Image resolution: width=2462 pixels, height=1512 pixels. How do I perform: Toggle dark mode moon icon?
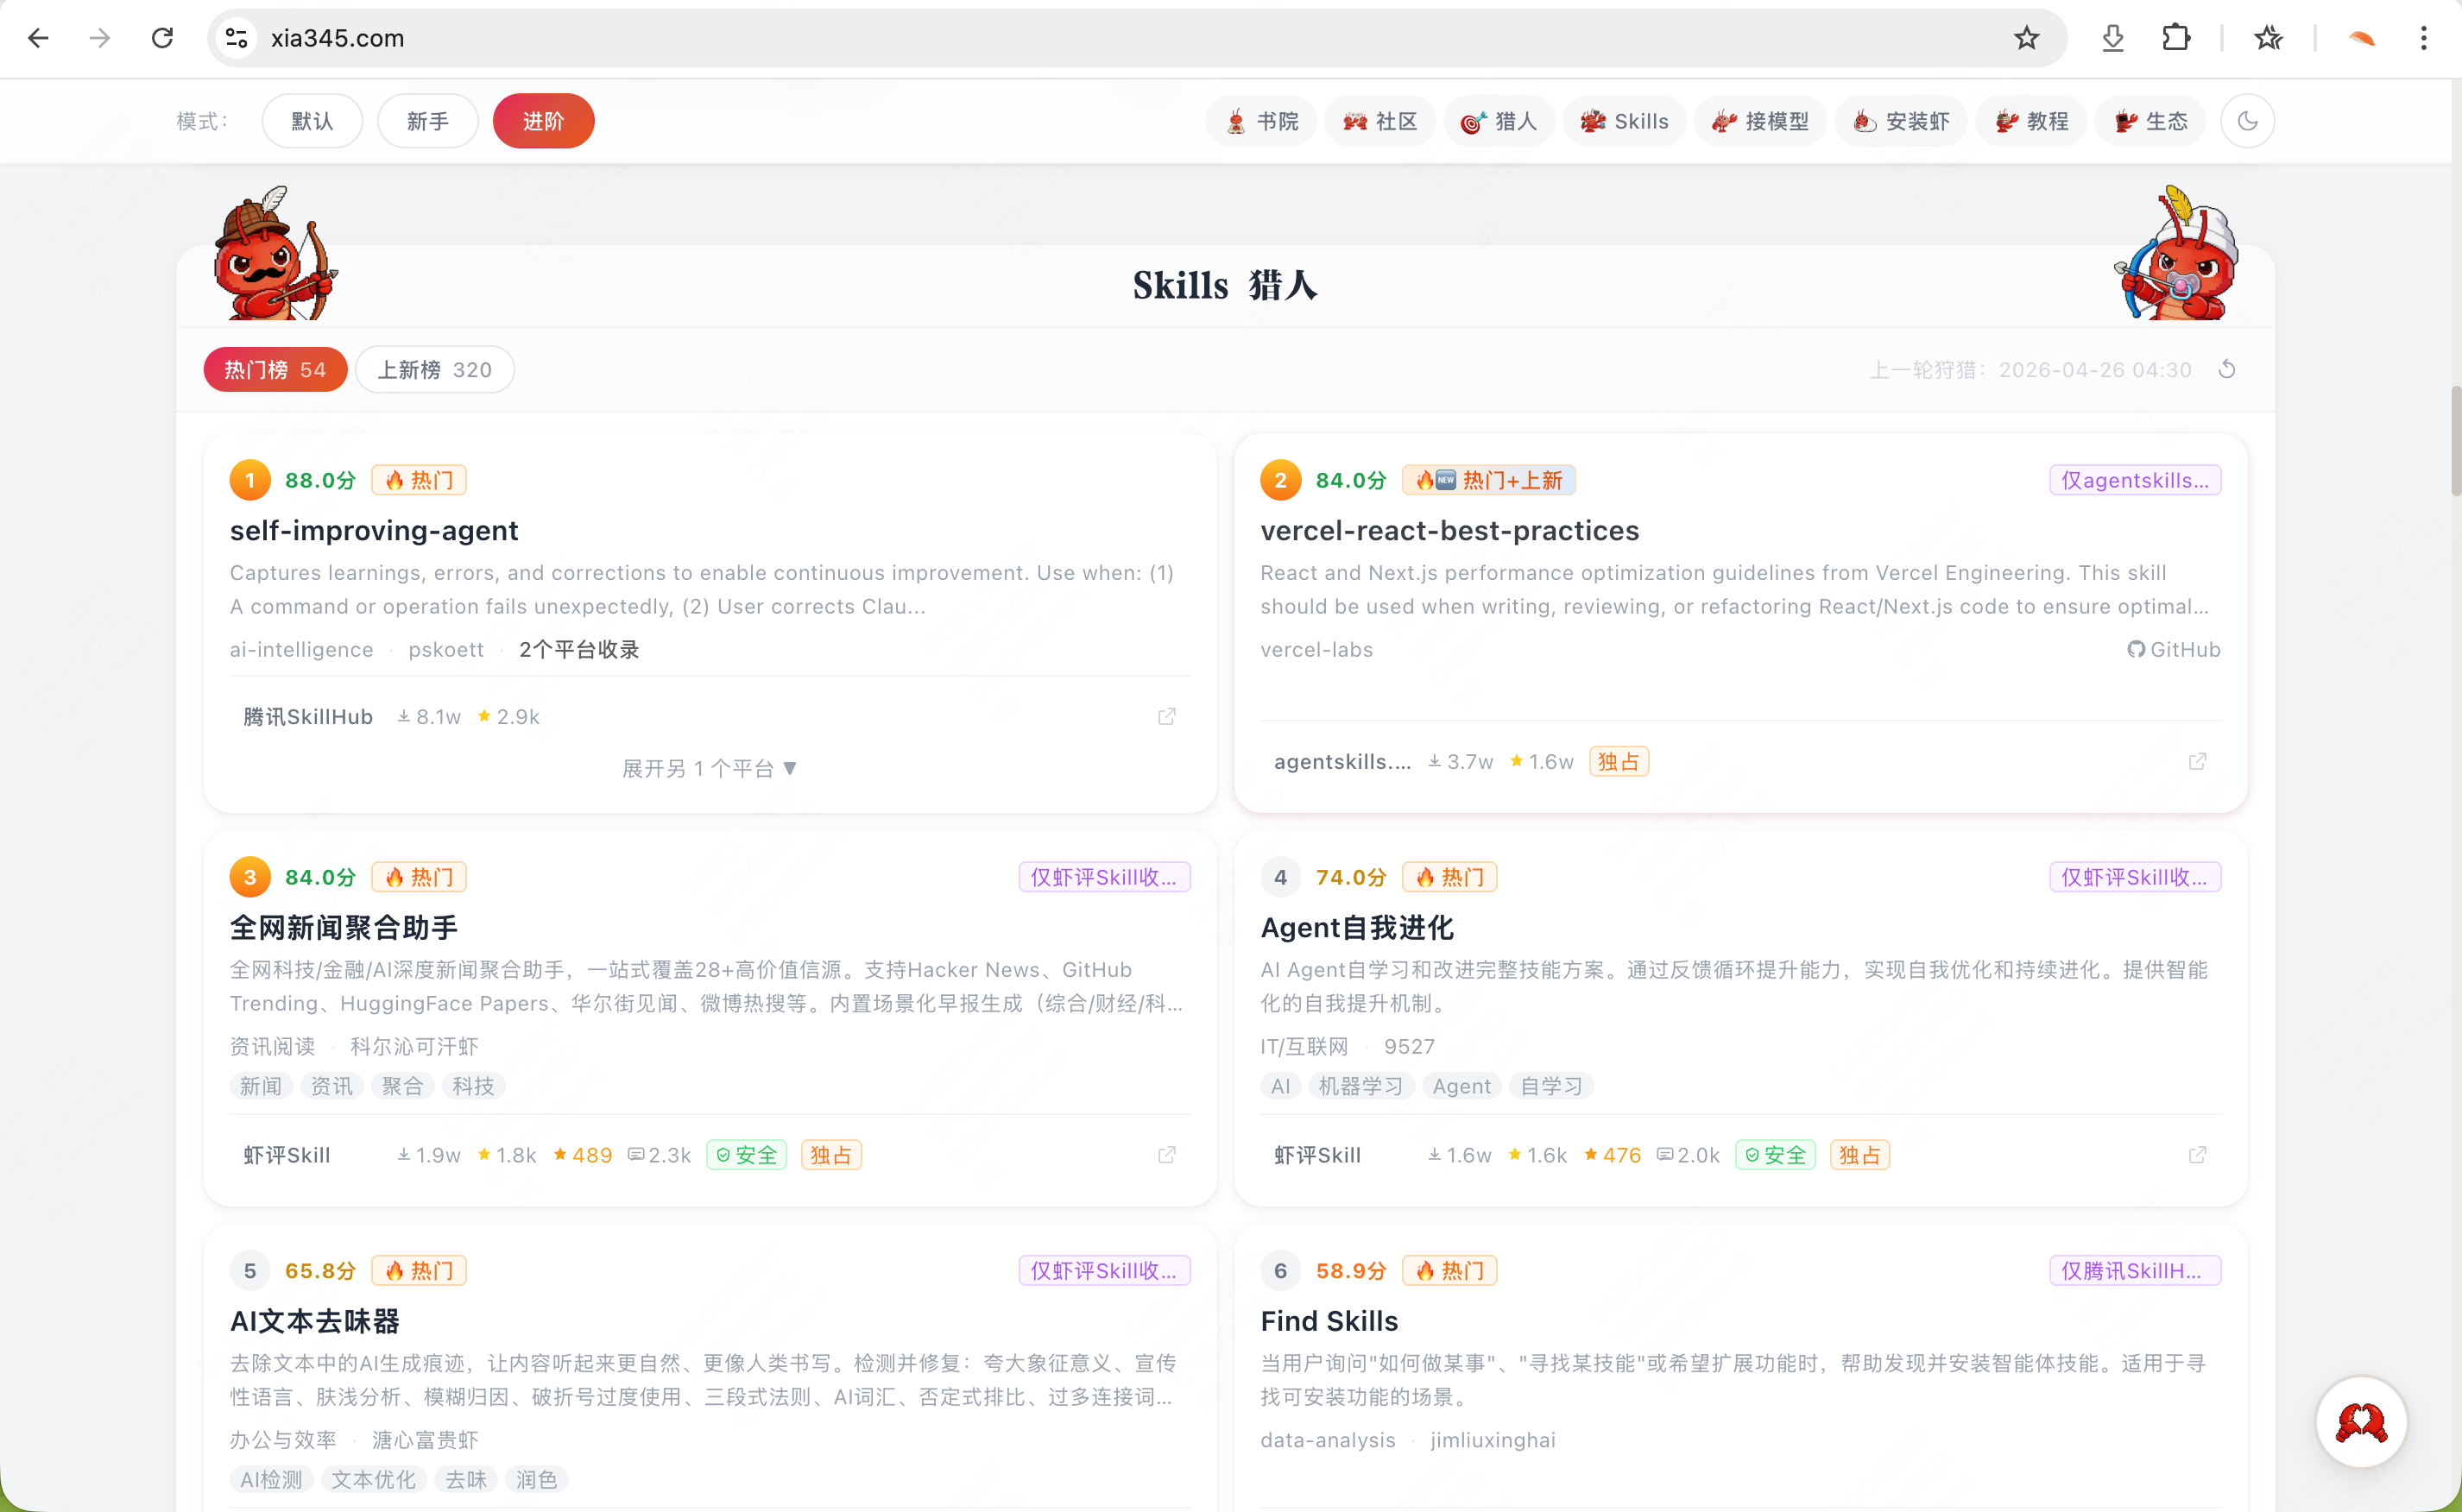pyautogui.click(x=2247, y=121)
